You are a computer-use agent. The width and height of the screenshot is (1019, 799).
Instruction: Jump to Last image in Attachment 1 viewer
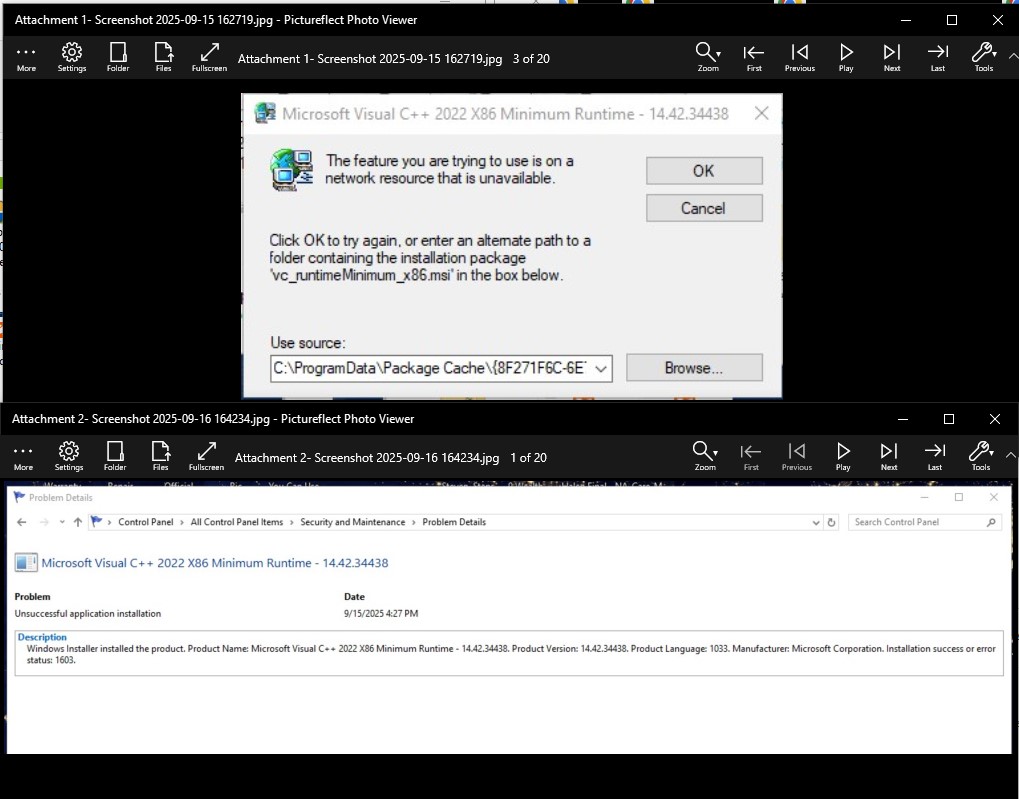[x=938, y=58]
